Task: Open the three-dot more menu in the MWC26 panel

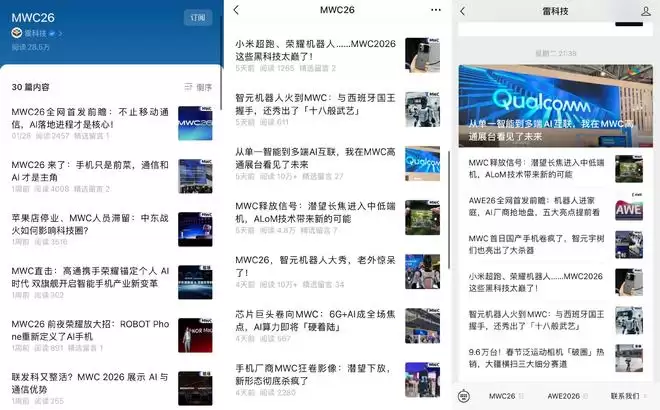Action: [436, 10]
